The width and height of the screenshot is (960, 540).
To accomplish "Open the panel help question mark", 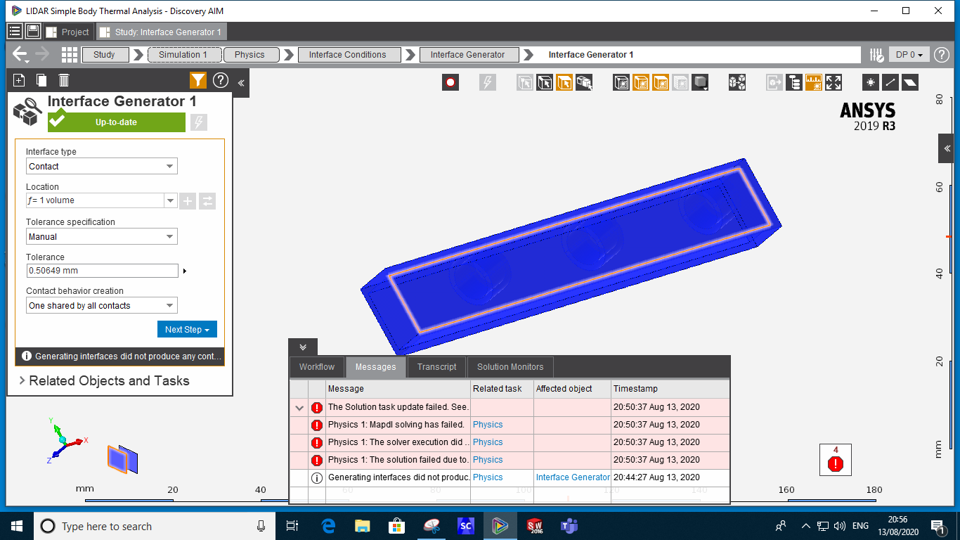I will click(220, 80).
